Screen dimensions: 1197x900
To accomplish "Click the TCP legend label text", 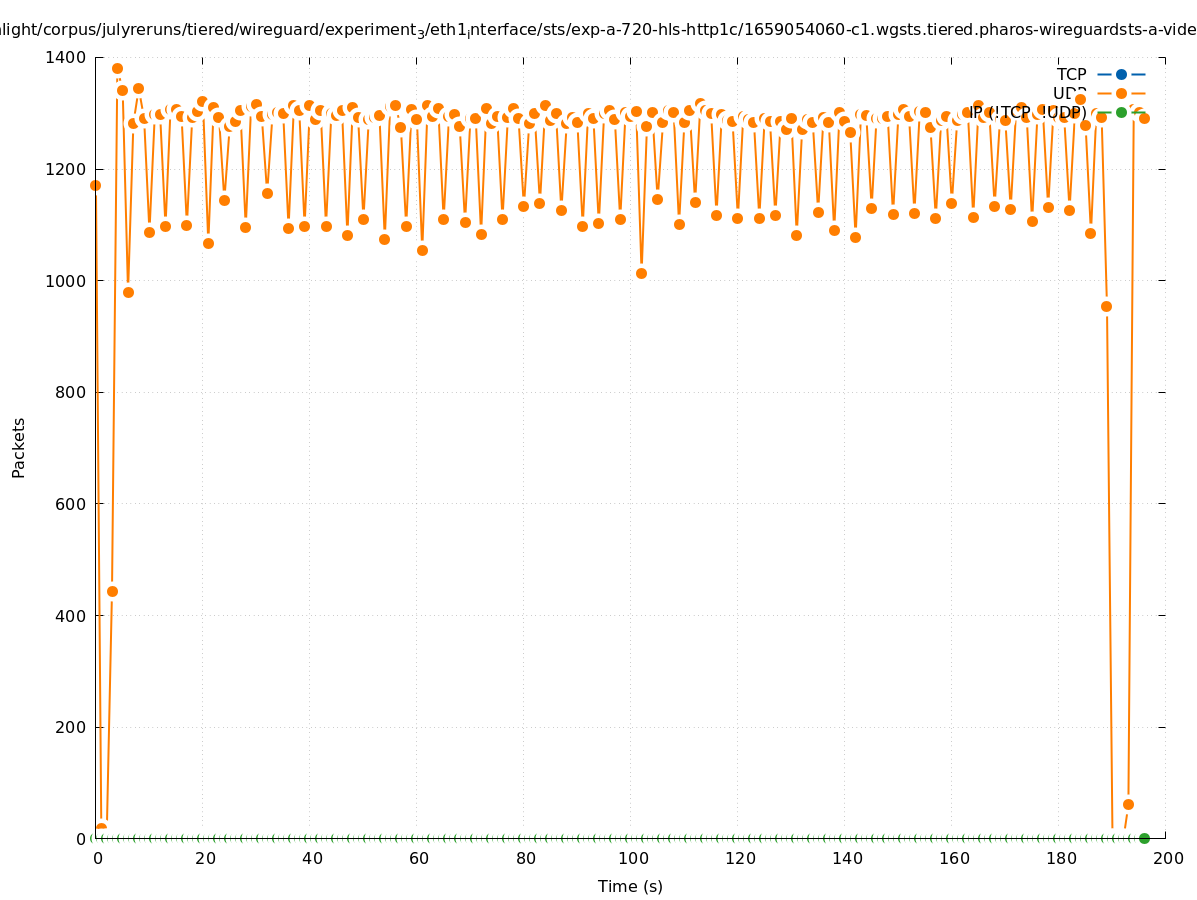I will click(x=1071, y=74).
